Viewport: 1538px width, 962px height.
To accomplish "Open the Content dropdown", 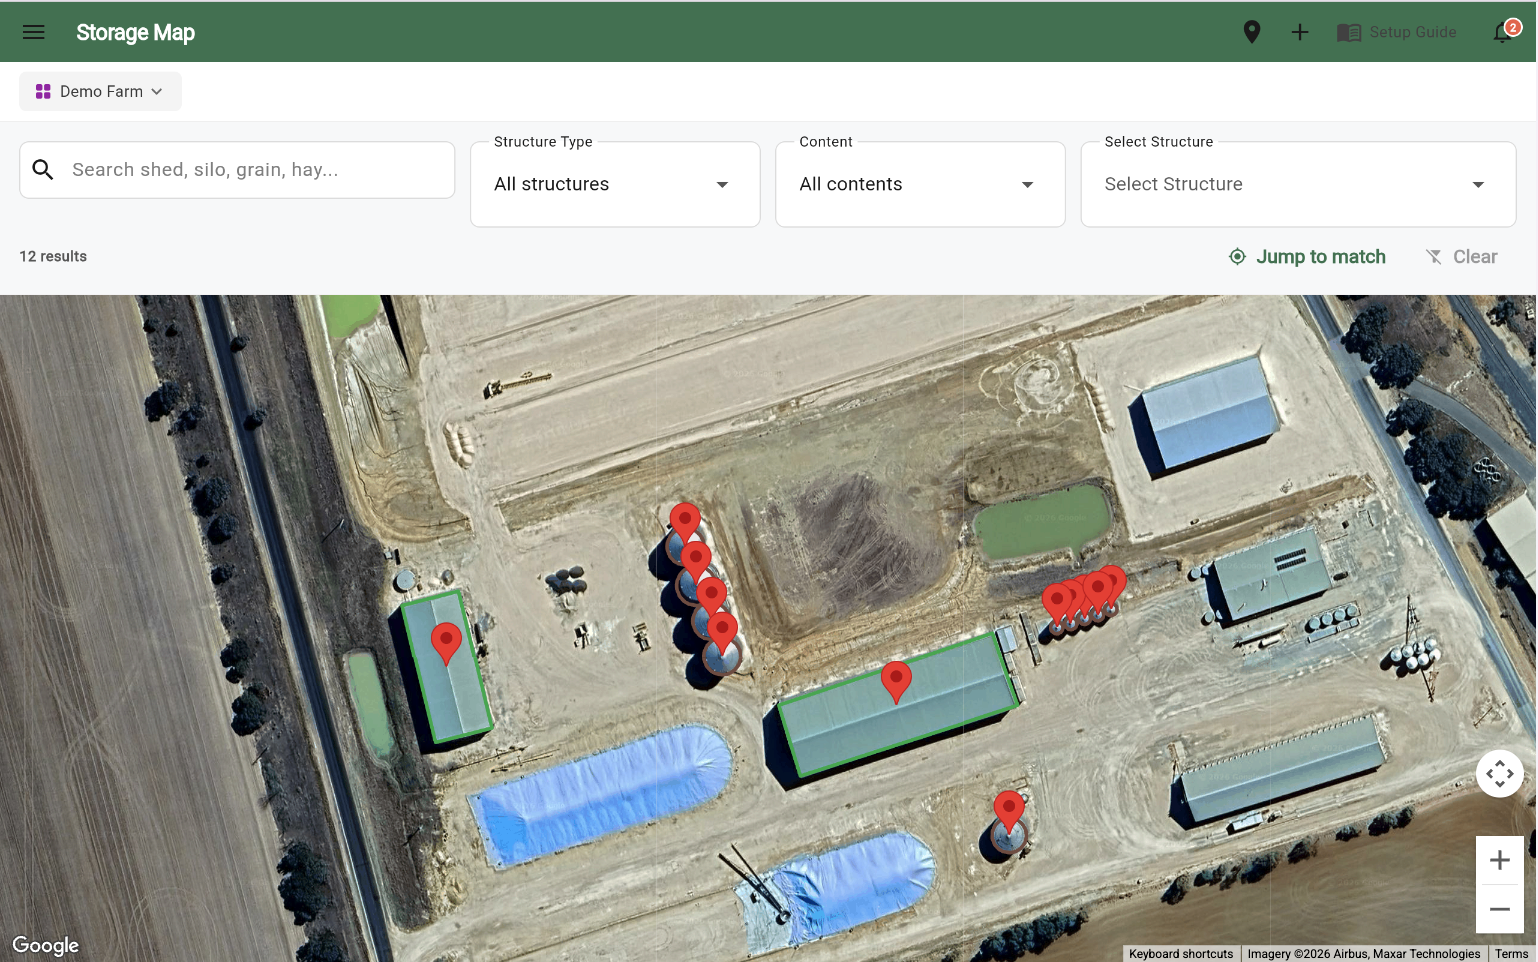I will pyautogui.click(x=920, y=184).
